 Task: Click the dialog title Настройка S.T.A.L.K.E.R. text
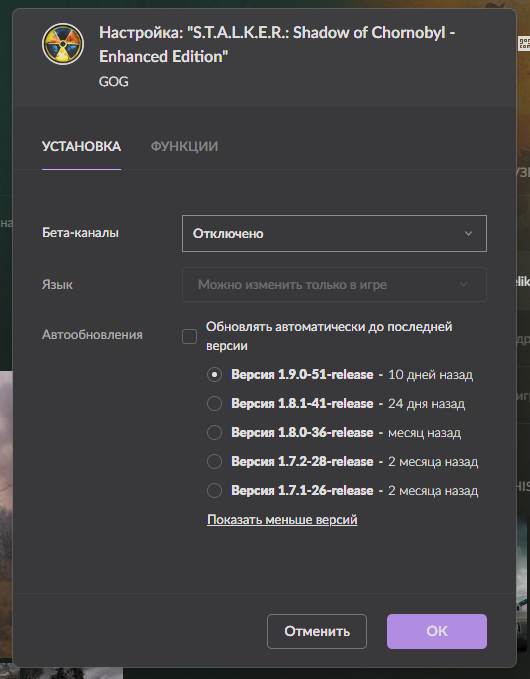pos(277,45)
